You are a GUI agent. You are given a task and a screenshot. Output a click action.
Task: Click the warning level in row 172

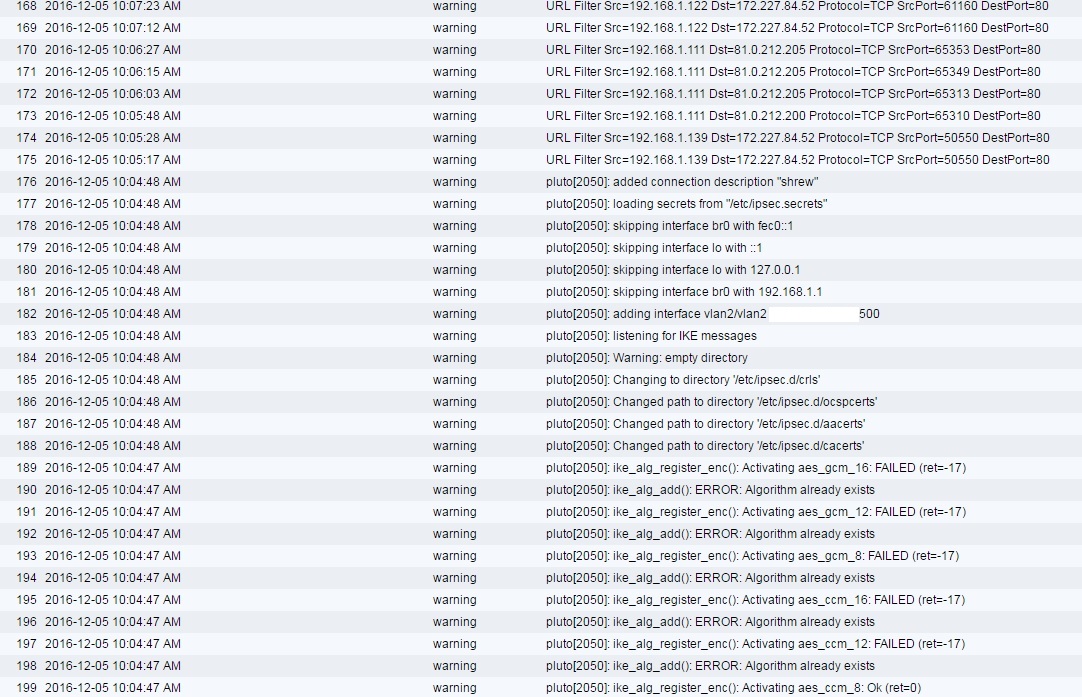click(454, 94)
